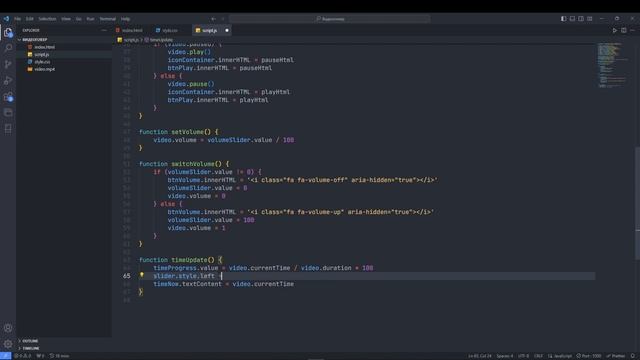Expand the TIMELINE section
This screenshot has width=640, height=360.
click(x=31, y=348)
